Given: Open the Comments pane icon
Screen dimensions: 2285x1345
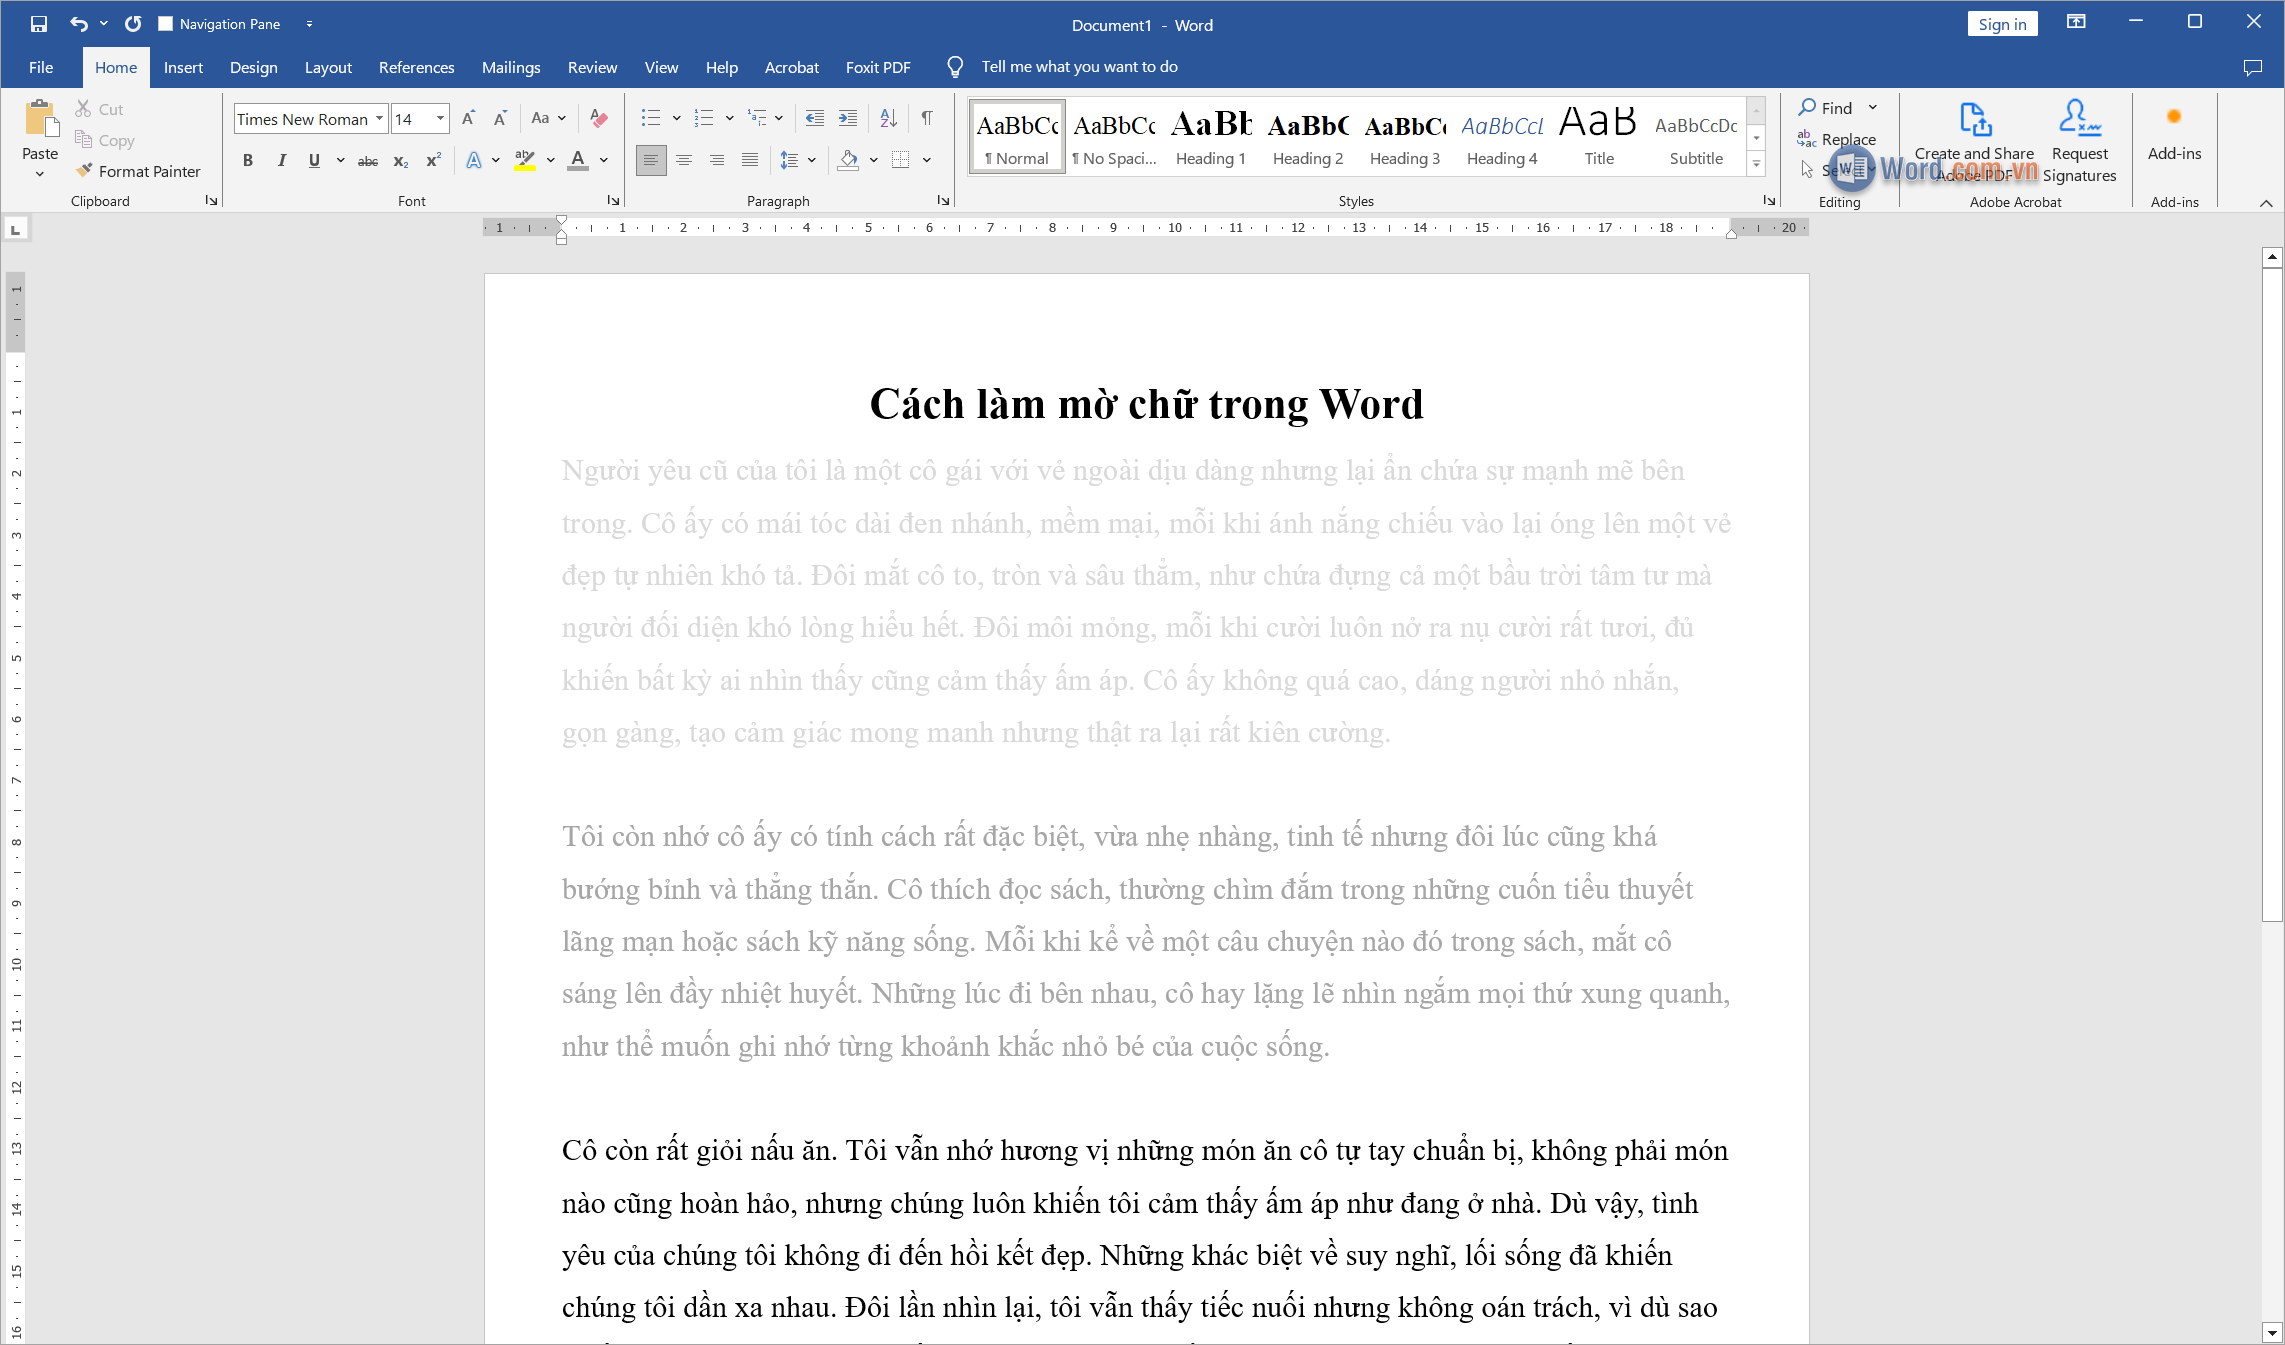Looking at the screenshot, I should (2253, 67).
